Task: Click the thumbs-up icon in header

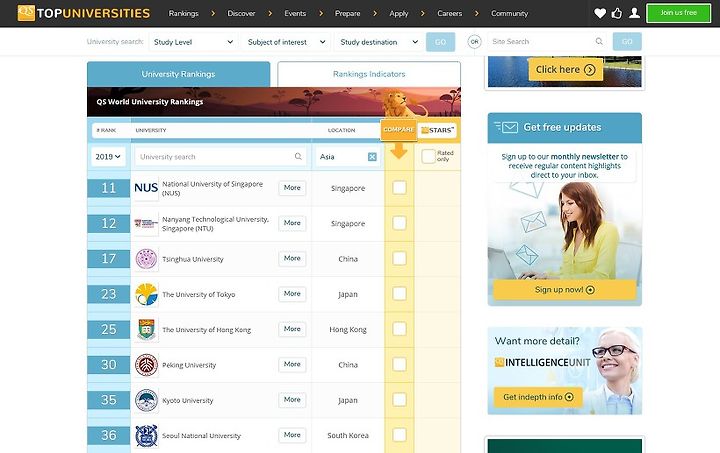Action: (x=617, y=13)
